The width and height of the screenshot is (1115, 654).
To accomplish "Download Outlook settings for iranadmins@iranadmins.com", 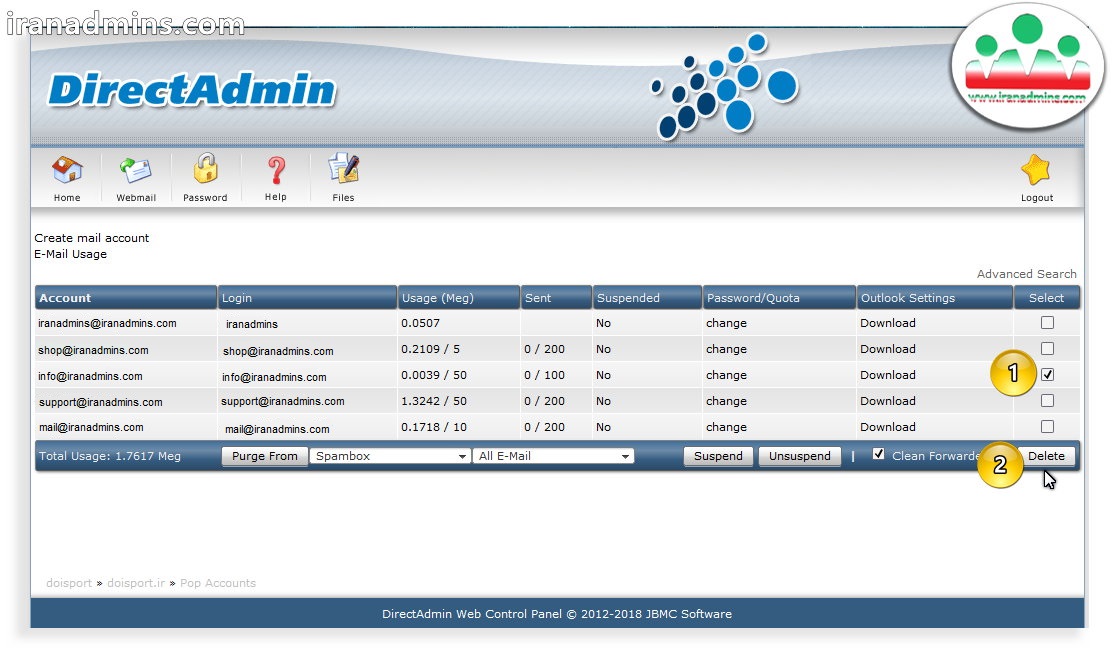I will click(887, 323).
